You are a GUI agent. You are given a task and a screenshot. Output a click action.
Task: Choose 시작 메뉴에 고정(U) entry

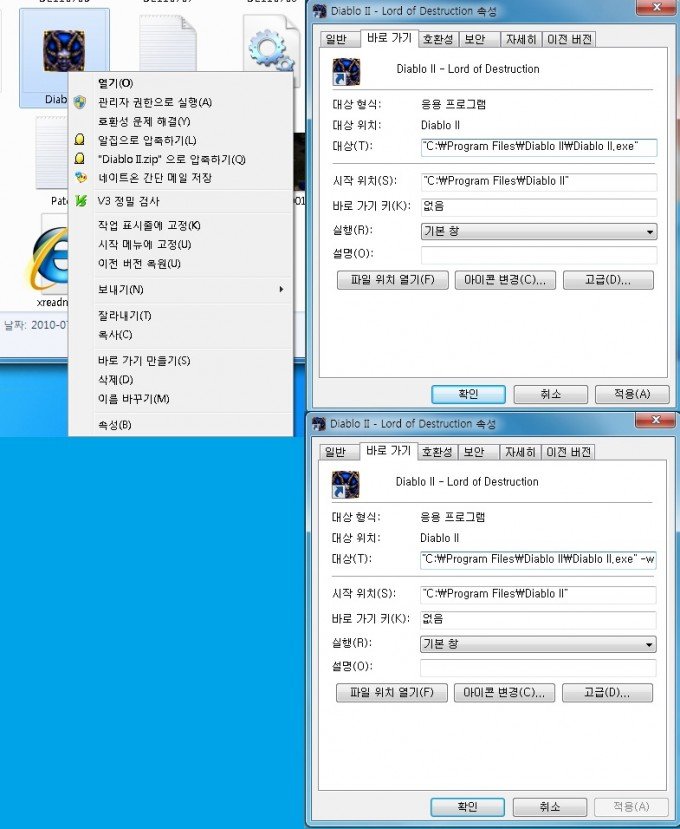pyautogui.click(x=144, y=244)
